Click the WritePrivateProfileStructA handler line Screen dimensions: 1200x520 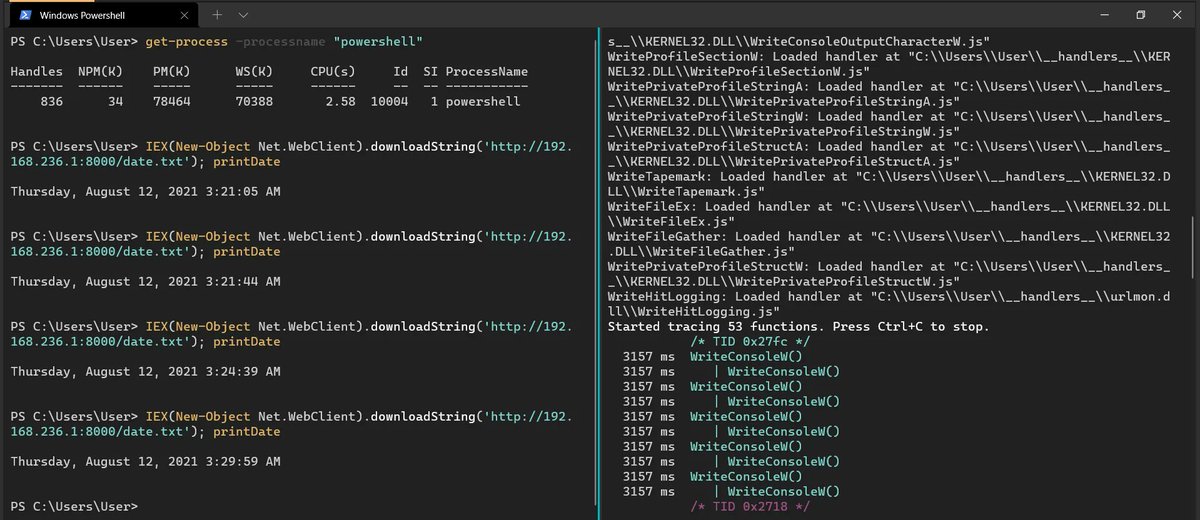(888, 154)
